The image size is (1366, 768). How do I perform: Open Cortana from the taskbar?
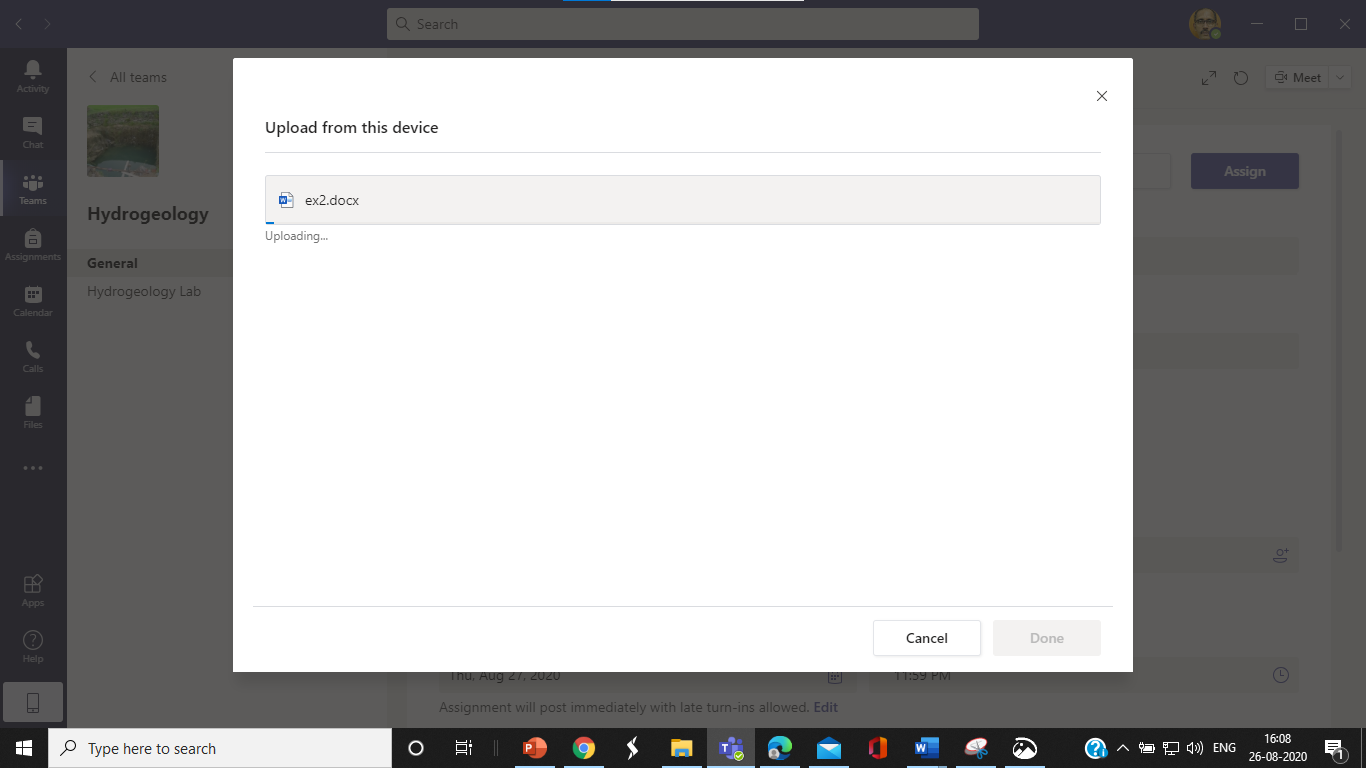416,748
